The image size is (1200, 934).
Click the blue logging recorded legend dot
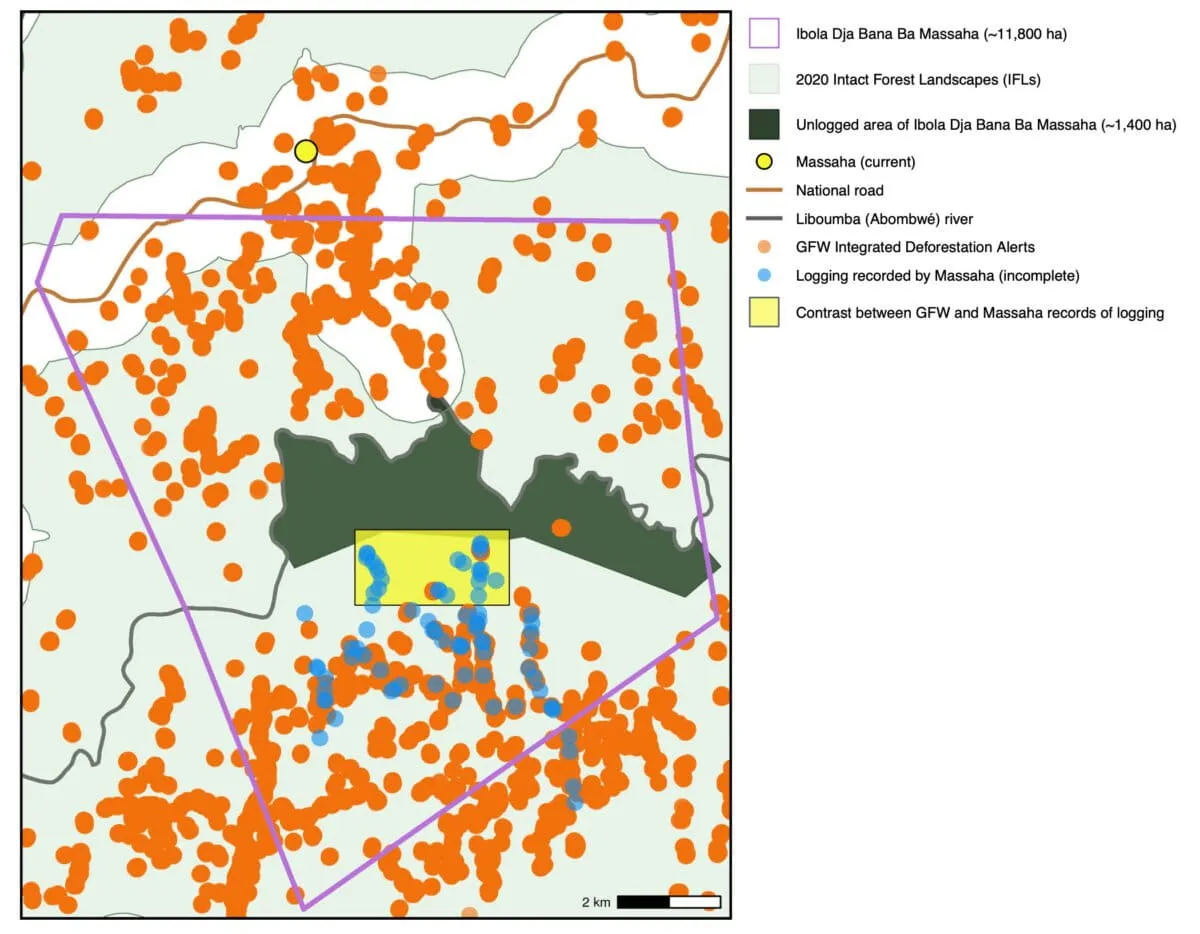(x=764, y=275)
